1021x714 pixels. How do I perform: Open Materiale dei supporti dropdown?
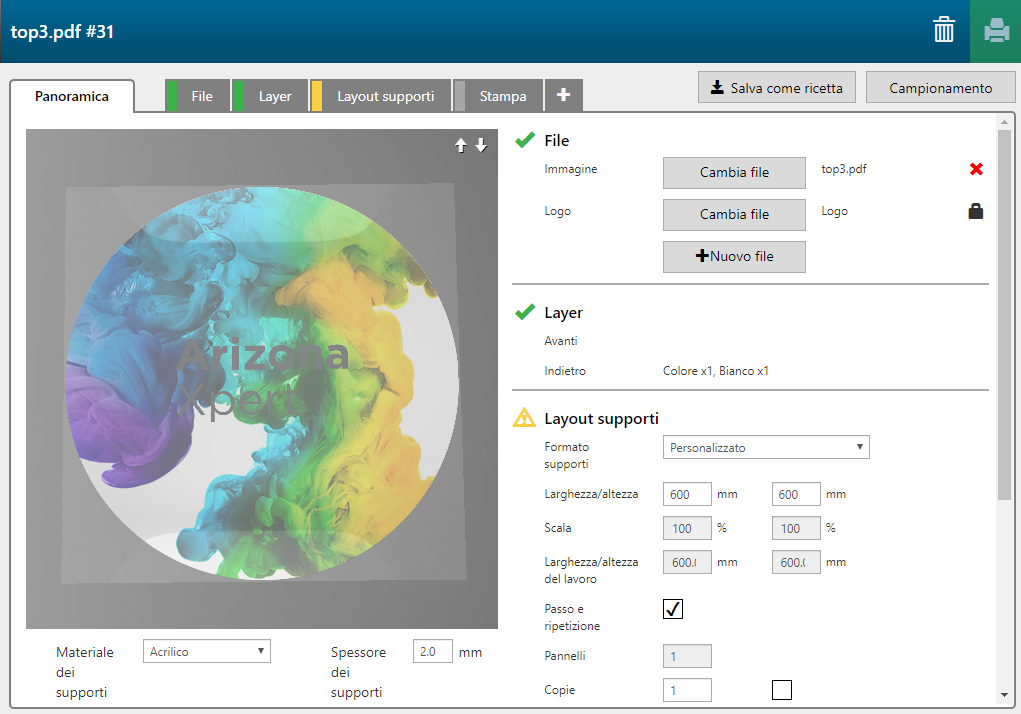point(206,652)
